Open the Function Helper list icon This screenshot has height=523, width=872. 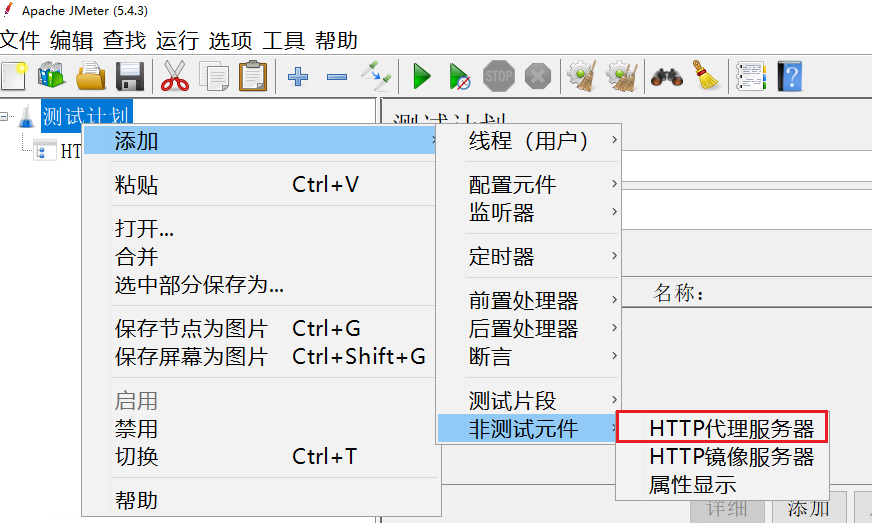[751, 76]
